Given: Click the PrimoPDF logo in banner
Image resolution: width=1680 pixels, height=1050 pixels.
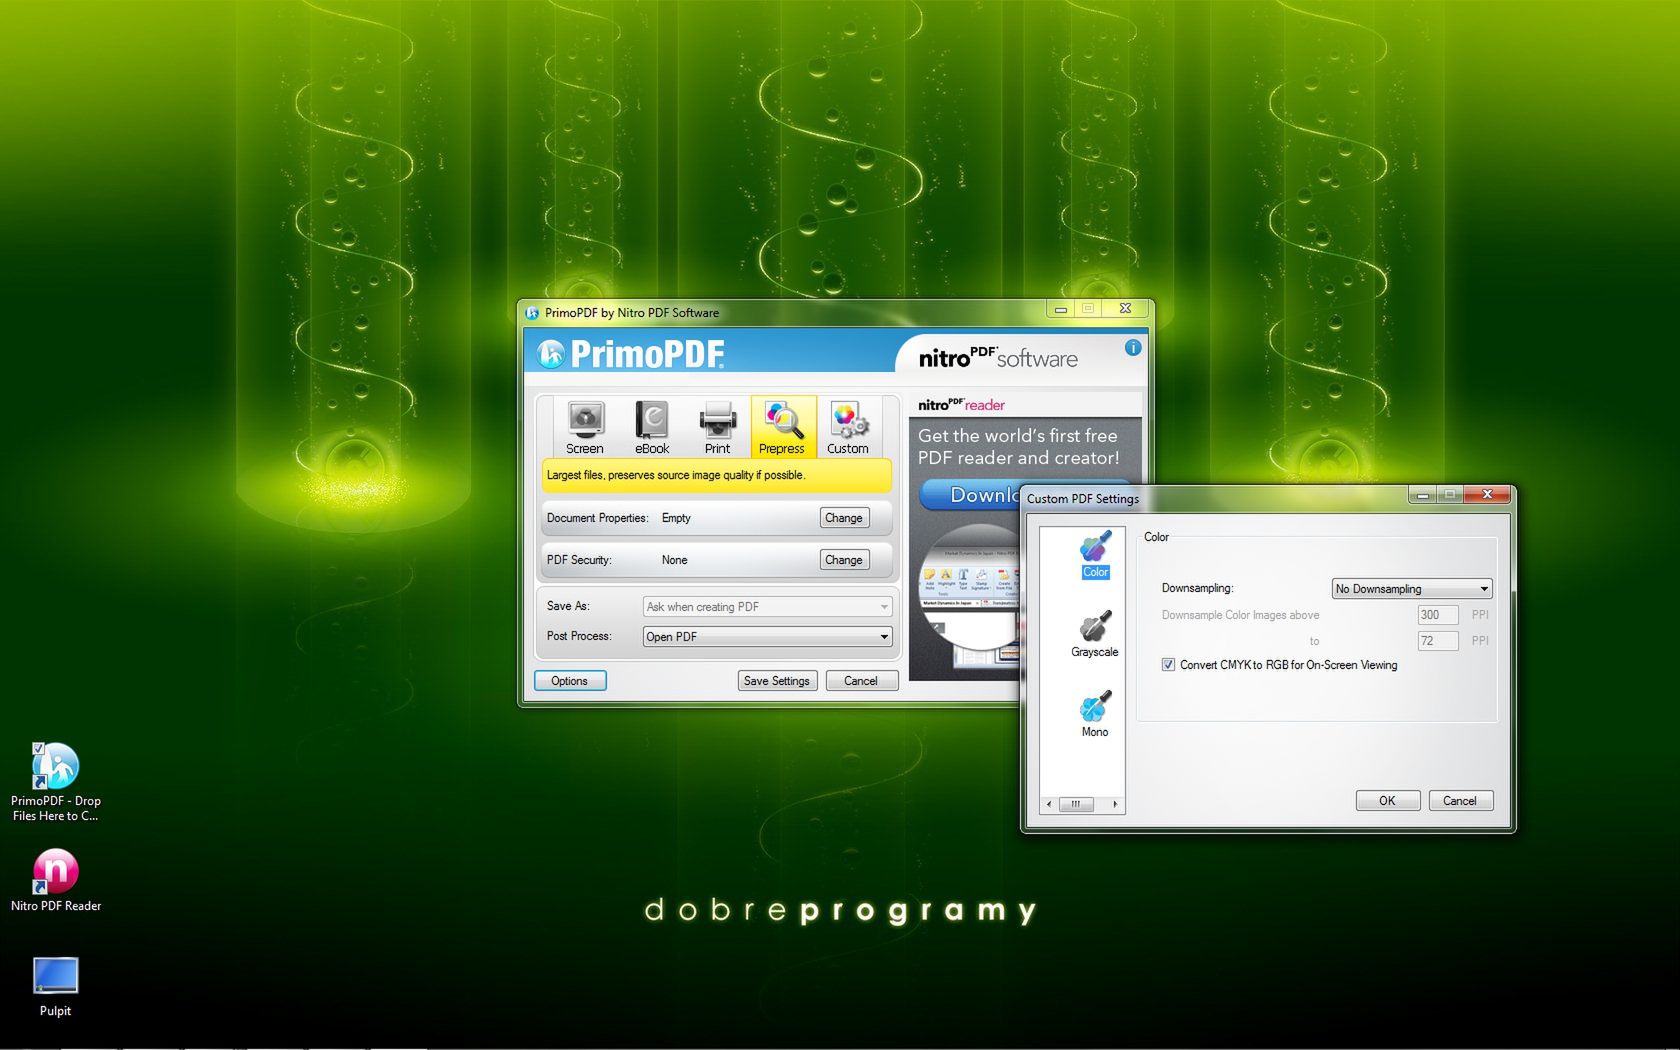Looking at the screenshot, I should tap(631, 353).
